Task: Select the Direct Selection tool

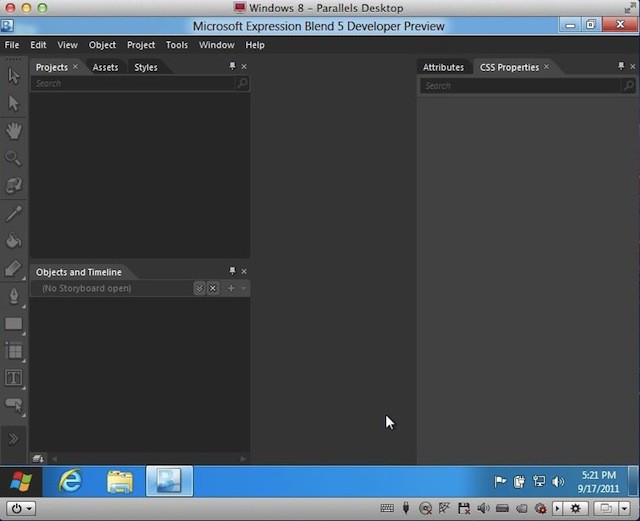Action: (x=14, y=103)
